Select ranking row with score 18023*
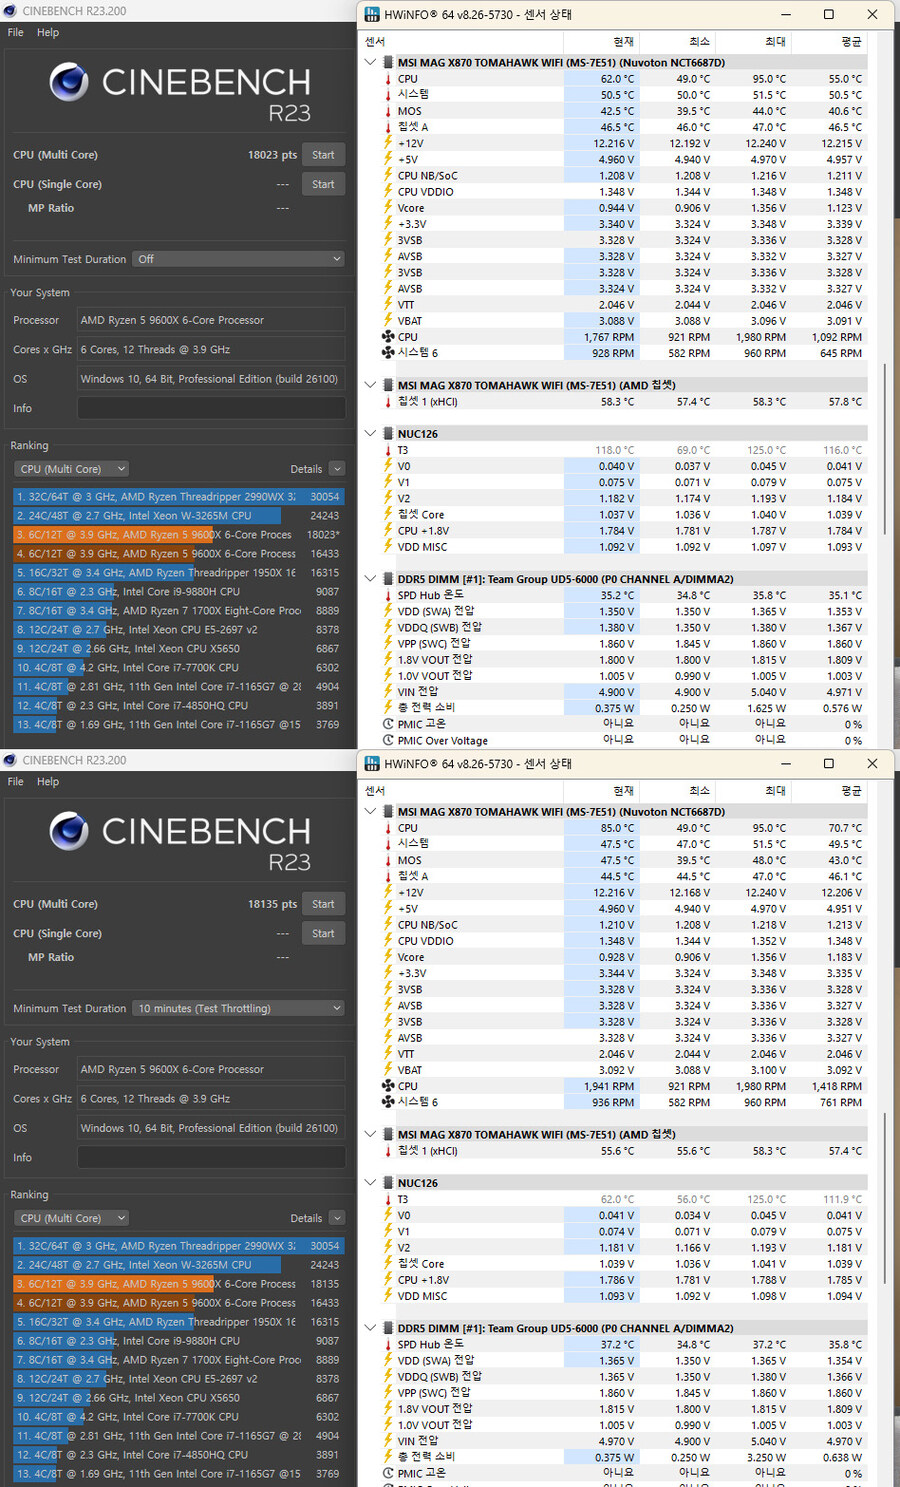Screen dimensions: 900x1487 (178, 535)
